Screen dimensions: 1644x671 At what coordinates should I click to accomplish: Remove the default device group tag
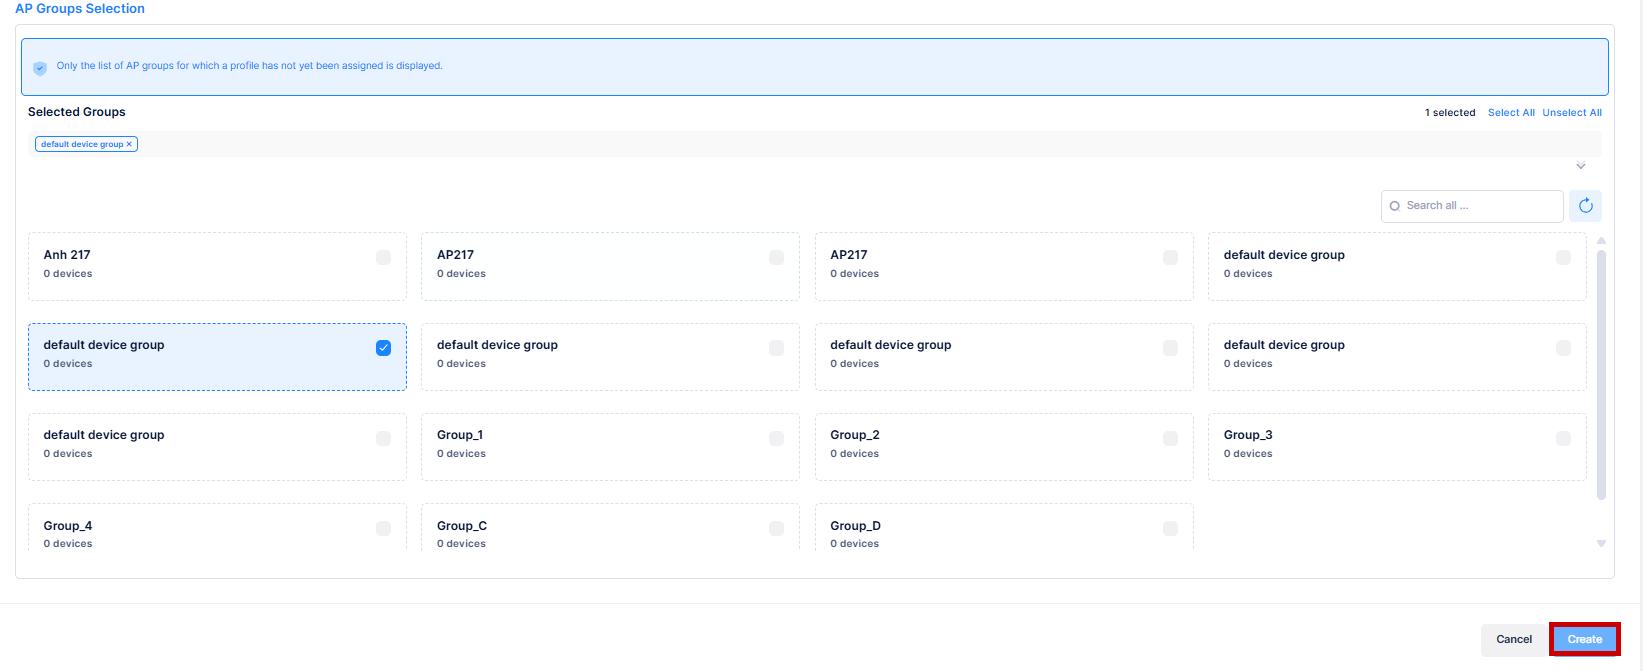(x=129, y=144)
